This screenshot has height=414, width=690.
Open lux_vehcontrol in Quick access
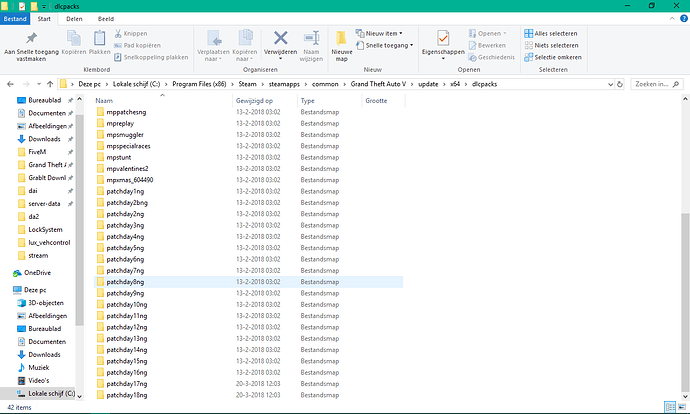pyautogui.click(x=44, y=242)
